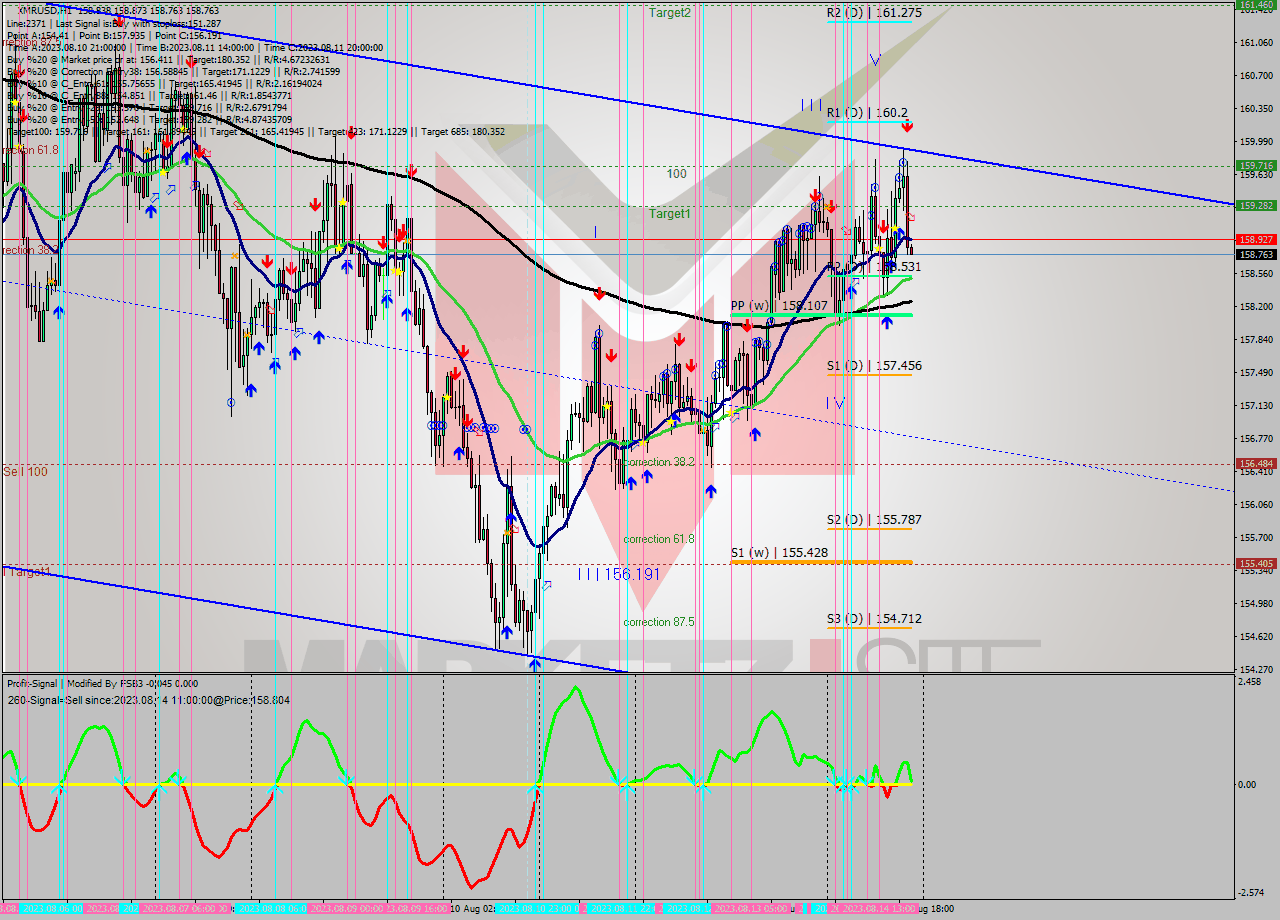This screenshot has height=920, width=1280.
Task: Select the correction 61.8 Fibonacci label
Action: pos(658,539)
